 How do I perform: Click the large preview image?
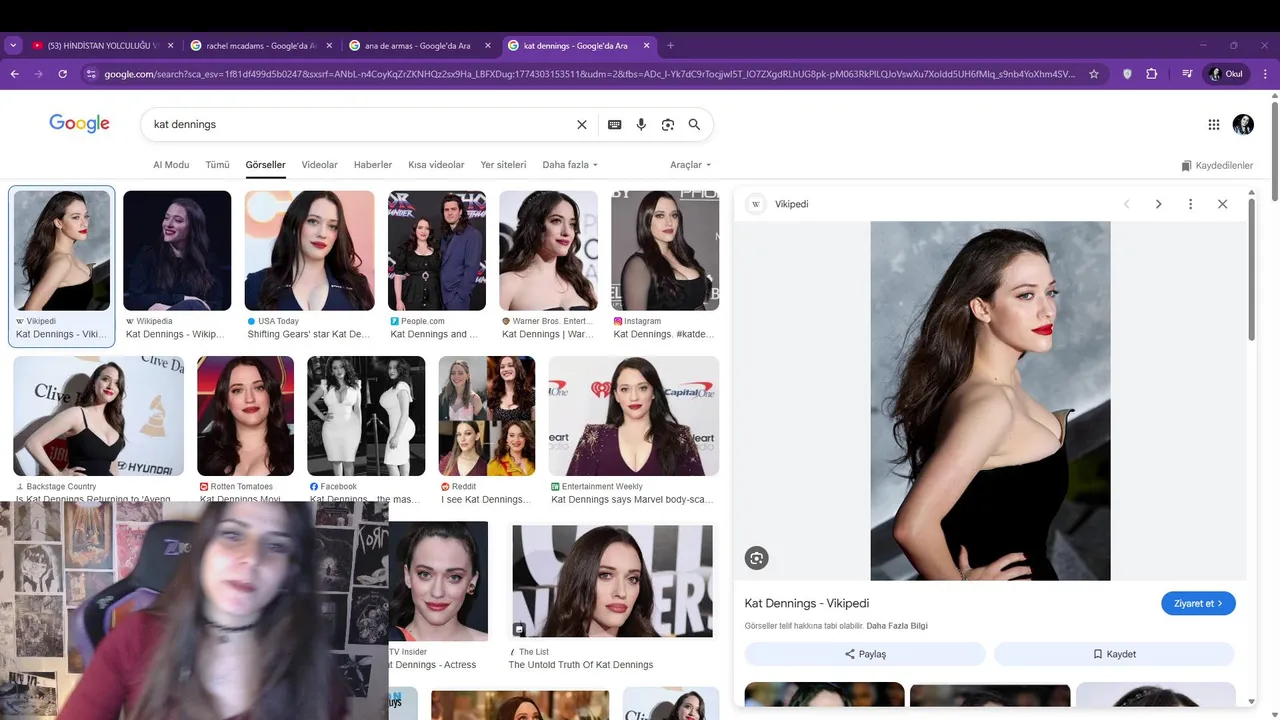(x=990, y=401)
